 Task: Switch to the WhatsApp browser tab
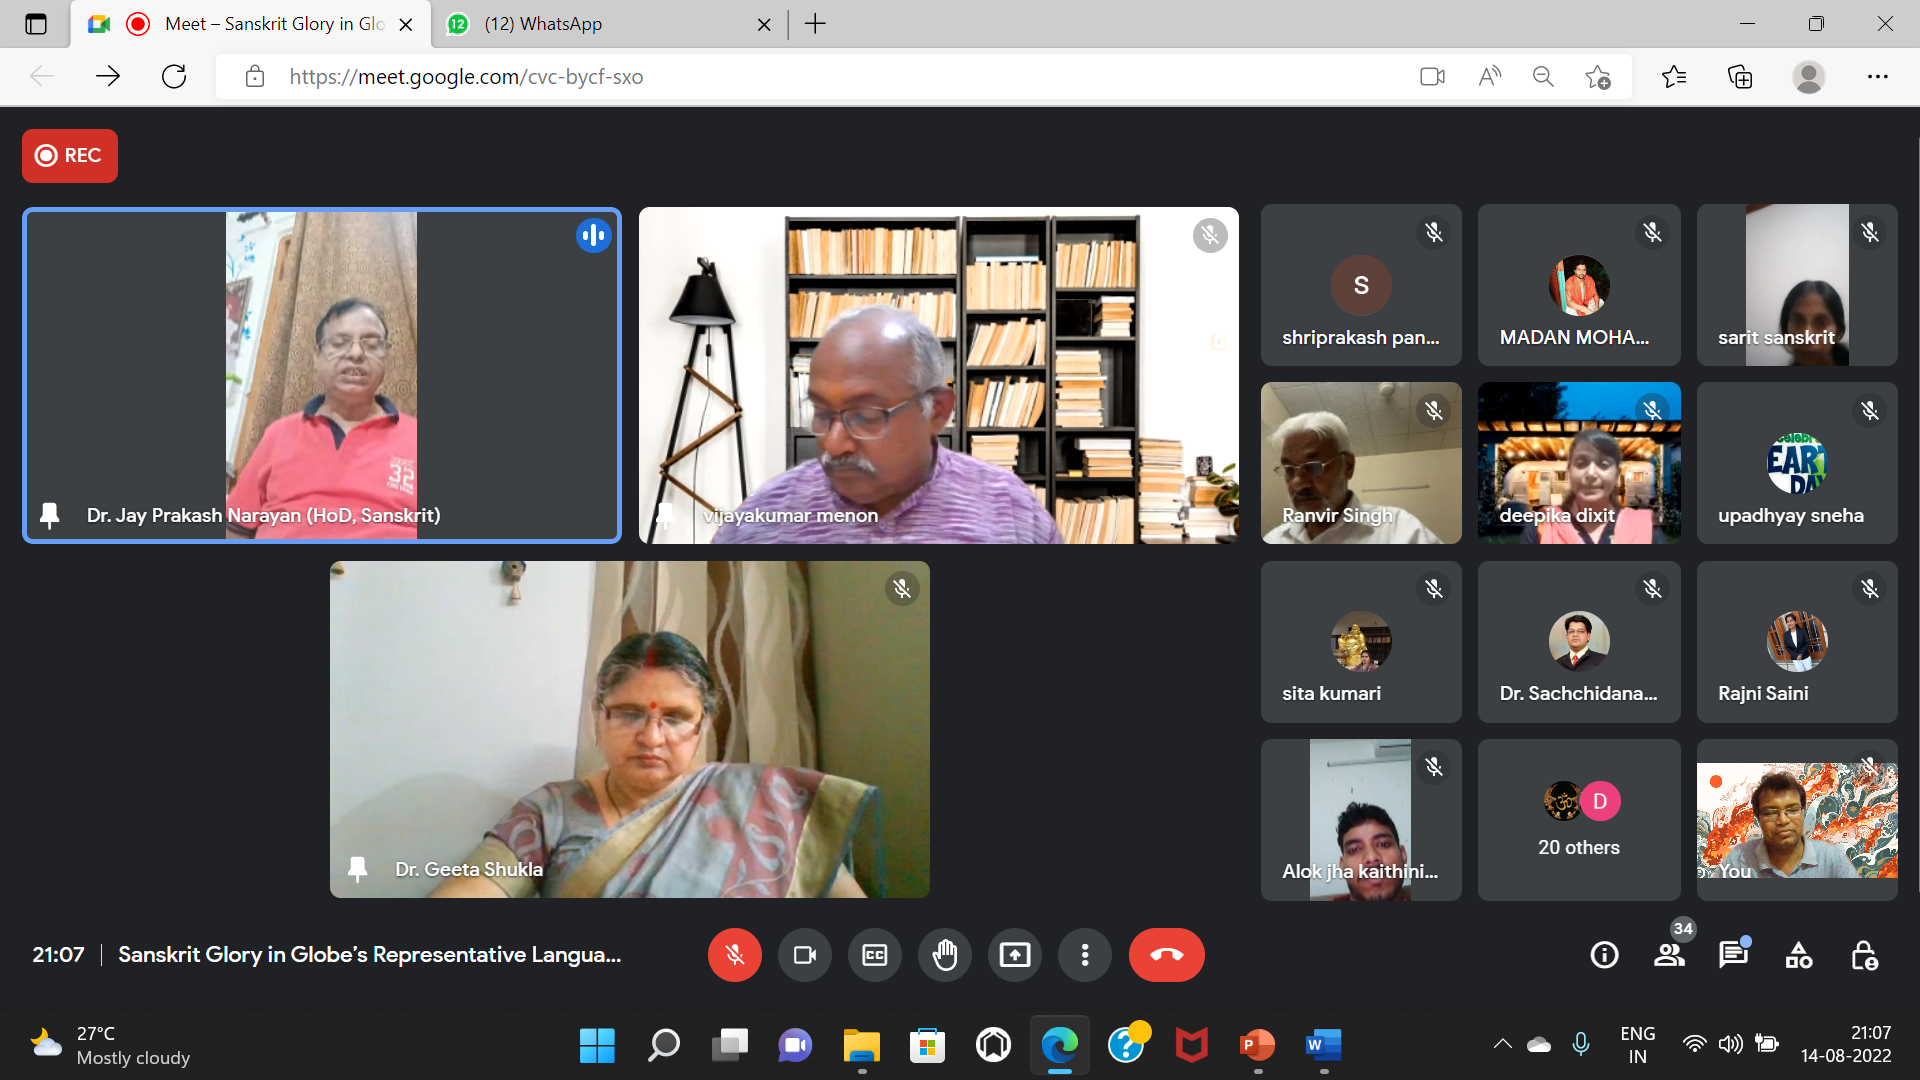tap(543, 24)
